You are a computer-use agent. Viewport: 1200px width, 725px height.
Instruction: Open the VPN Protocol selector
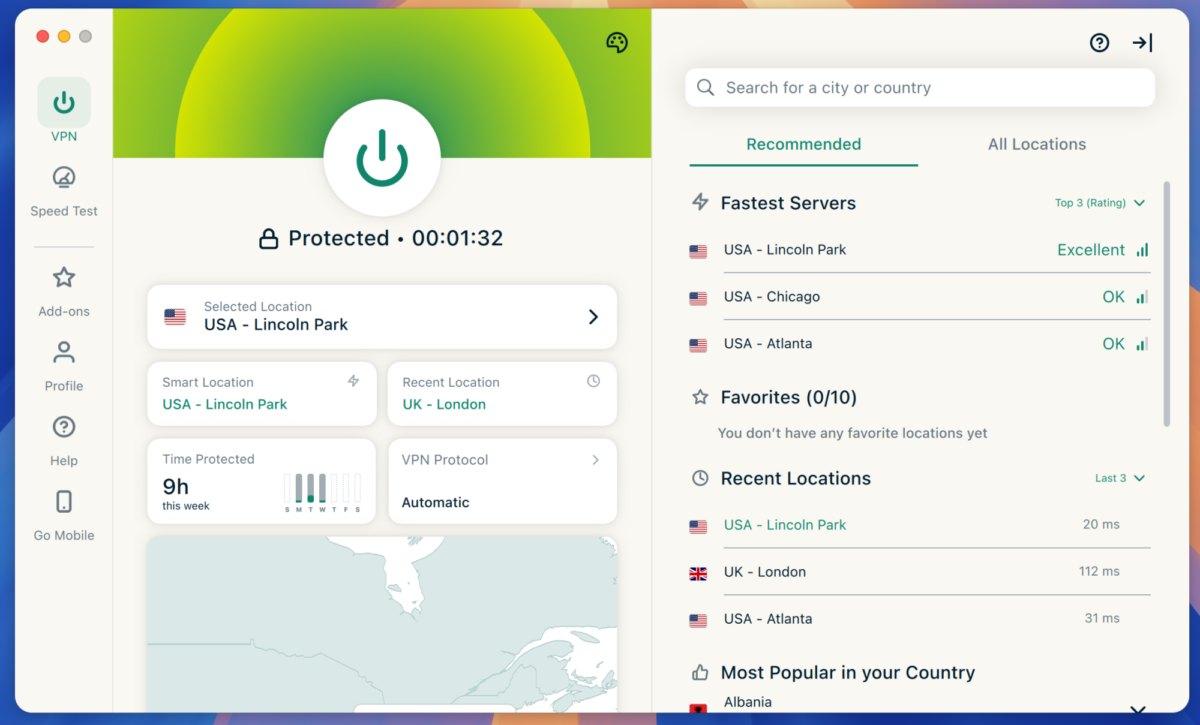point(501,481)
